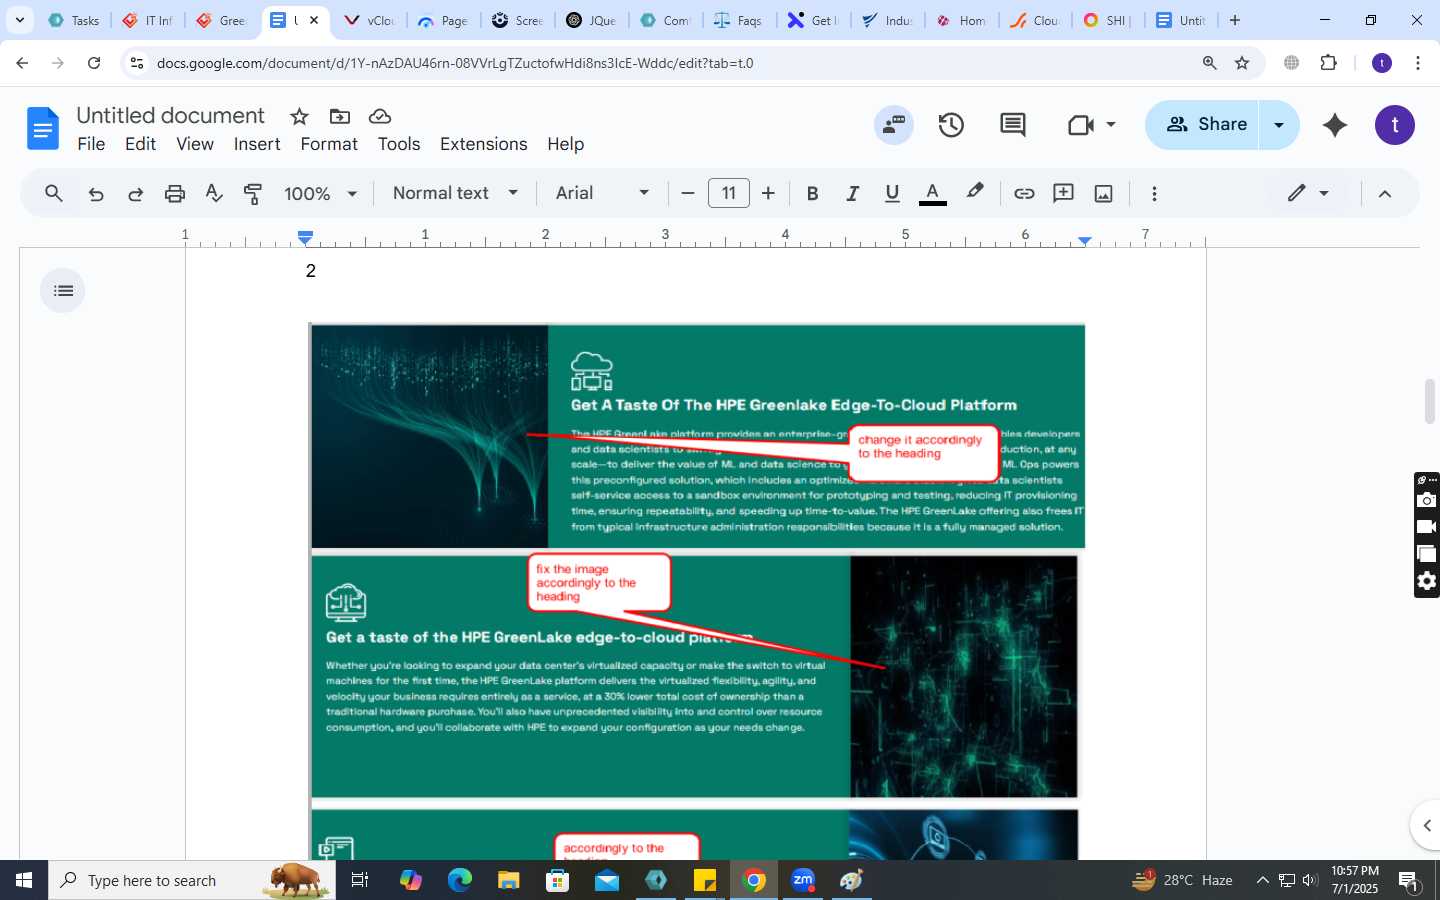1440x900 pixels.
Task: Open the Windows Start menu
Action: click(24, 880)
